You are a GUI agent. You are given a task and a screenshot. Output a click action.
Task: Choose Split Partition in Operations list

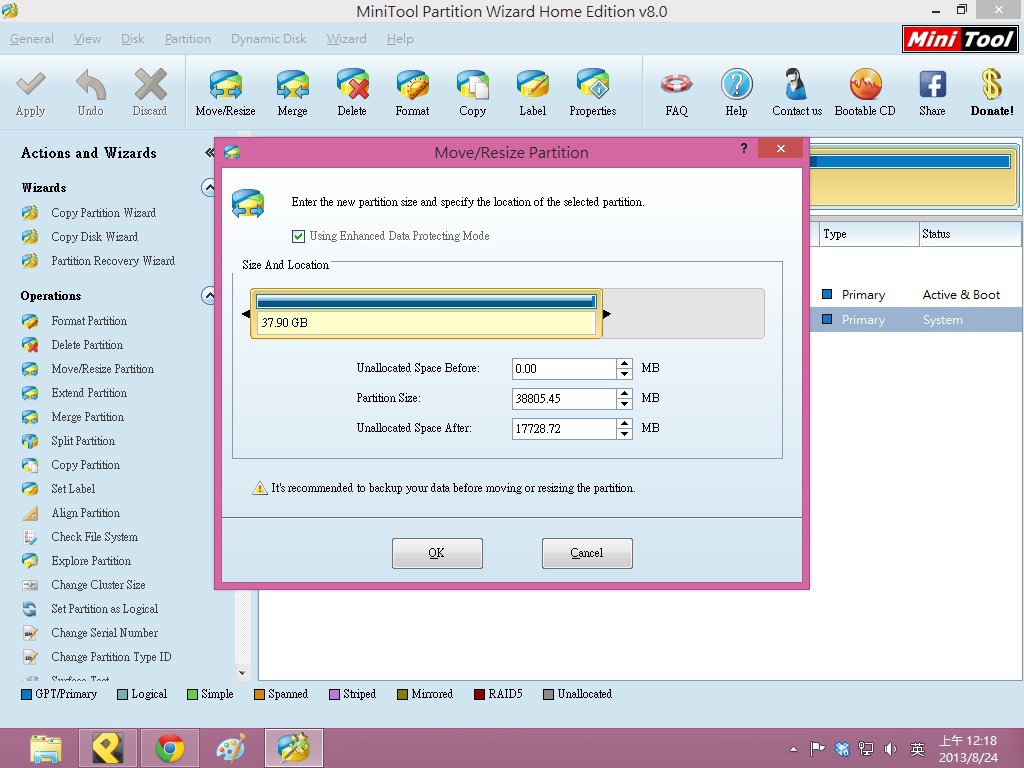tap(83, 441)
